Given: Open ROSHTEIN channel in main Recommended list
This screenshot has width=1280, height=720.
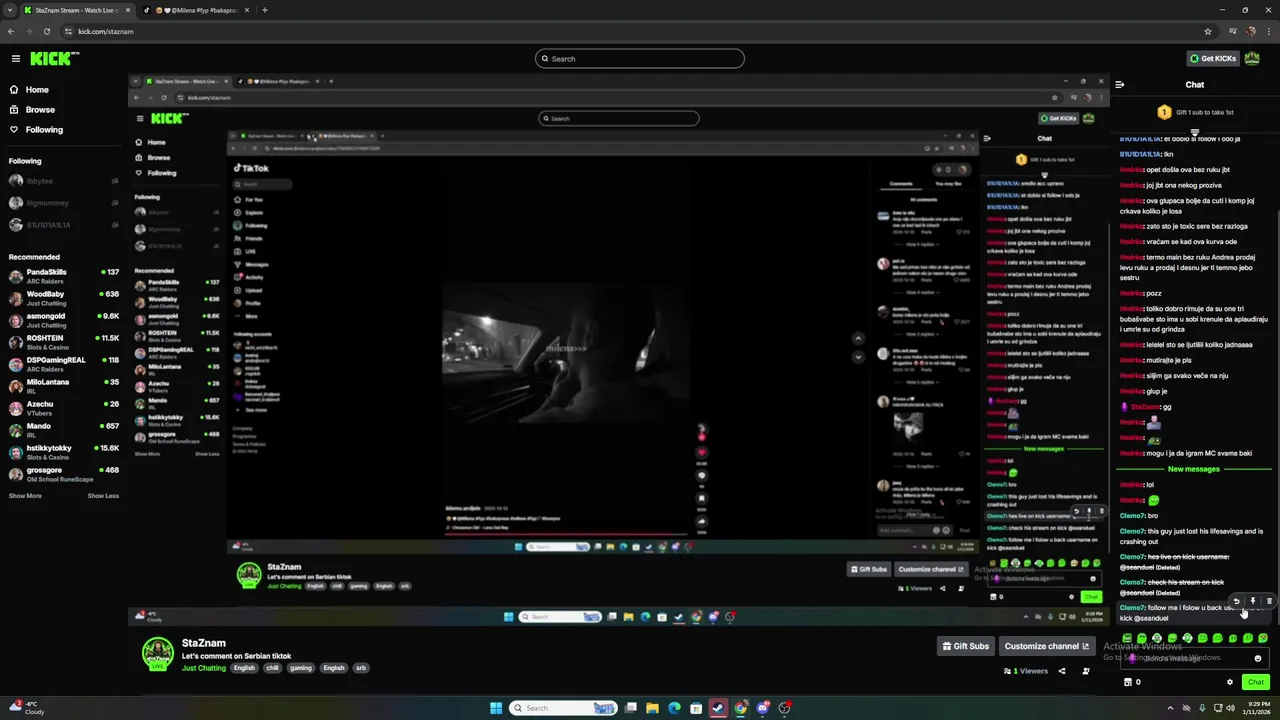Looking at the screenshot, I should click(62, 342).
